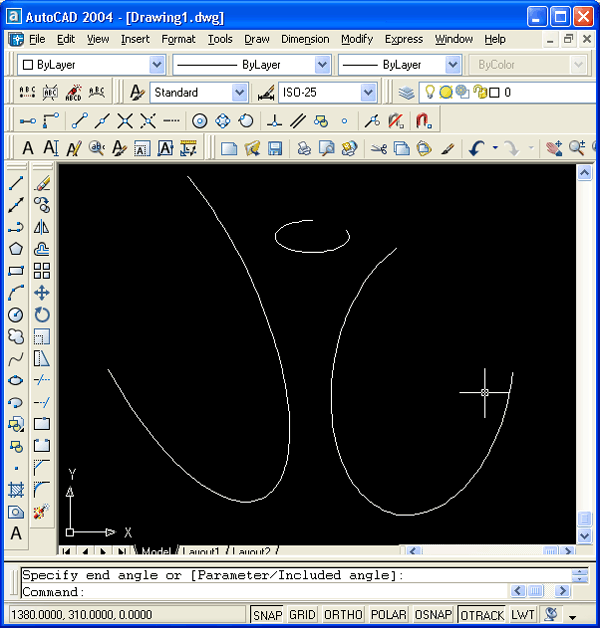Toggle OSNAP object snap button

pyautogui.click(x=433, y=615)
